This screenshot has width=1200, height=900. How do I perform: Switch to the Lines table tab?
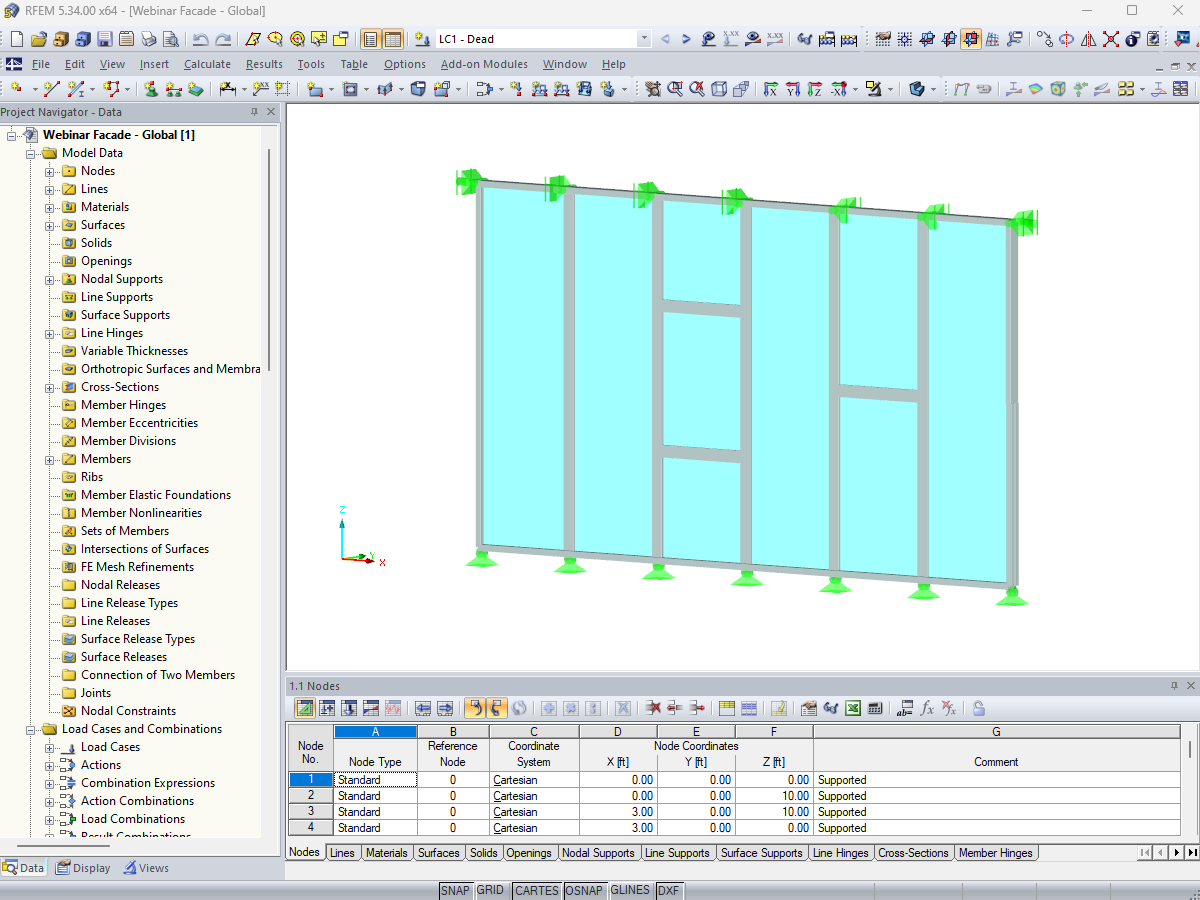342,853
